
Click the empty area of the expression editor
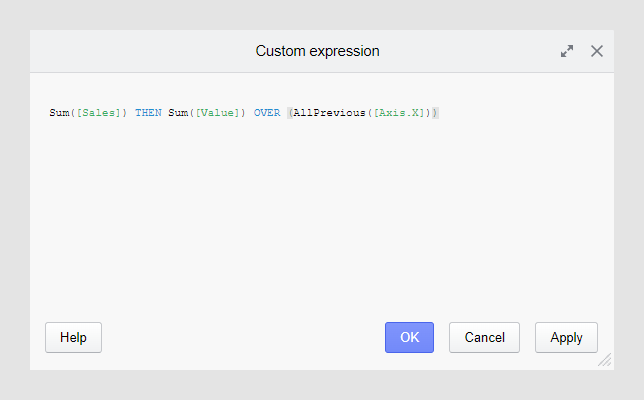point(320,220)
